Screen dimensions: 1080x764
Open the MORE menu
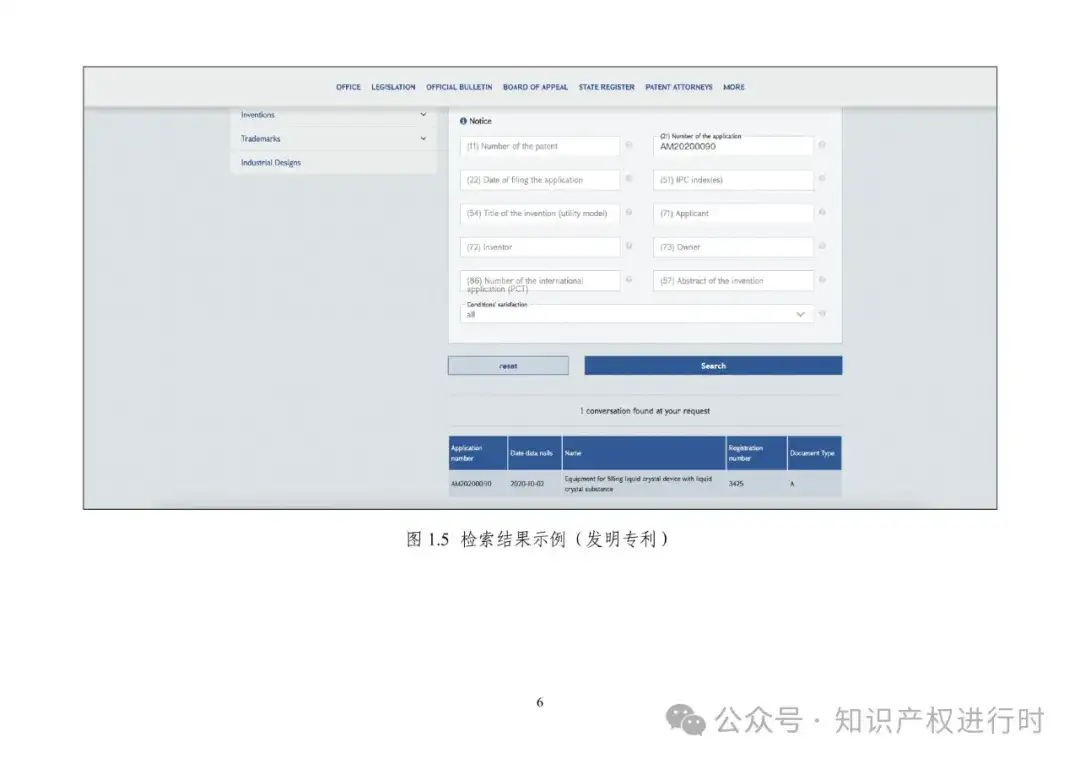tap(734, 87)
